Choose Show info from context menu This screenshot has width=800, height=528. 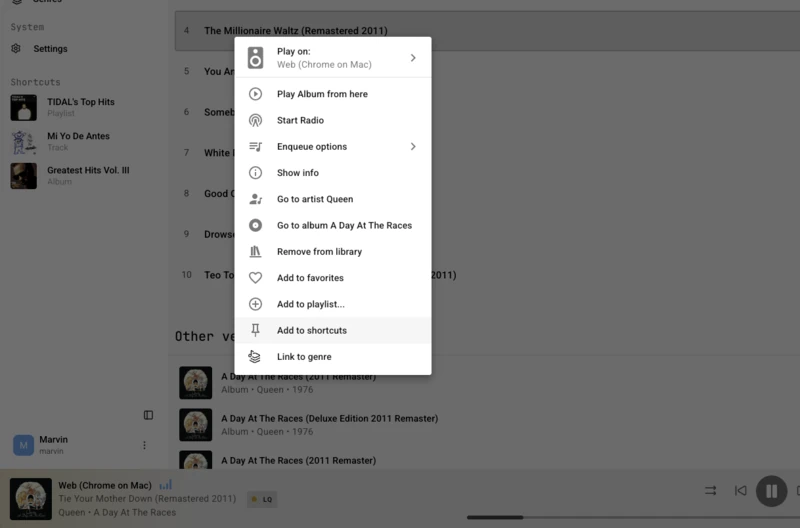333,173
